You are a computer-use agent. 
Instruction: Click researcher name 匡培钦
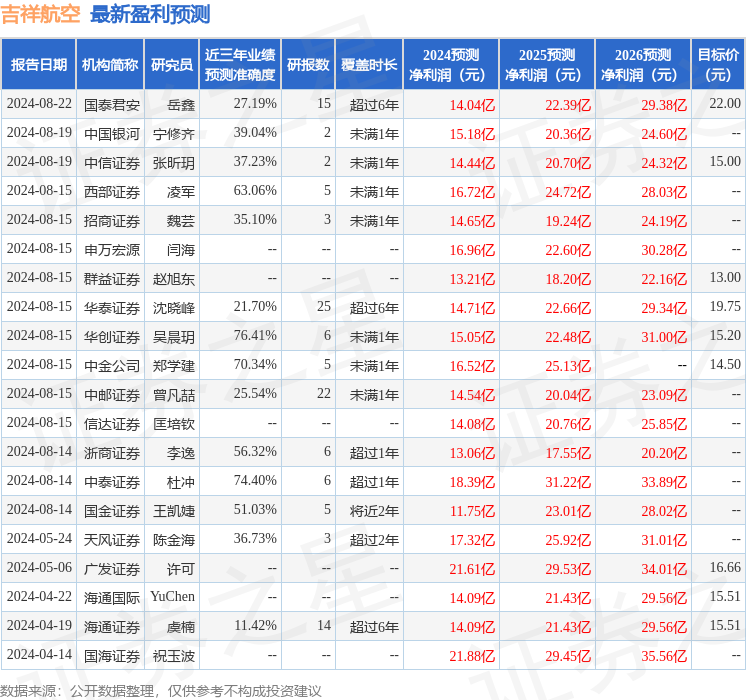(174, 424)
